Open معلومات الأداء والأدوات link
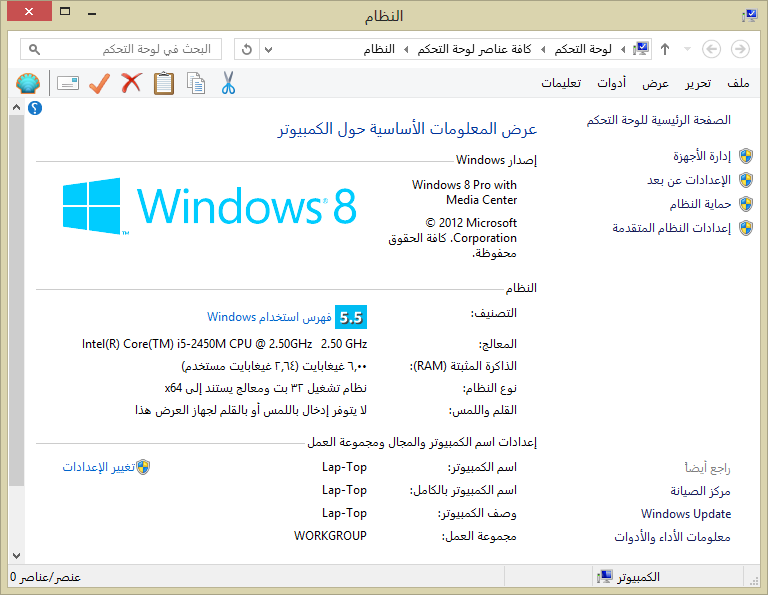This screenshot has height=595, width=768. coord(672,537)
